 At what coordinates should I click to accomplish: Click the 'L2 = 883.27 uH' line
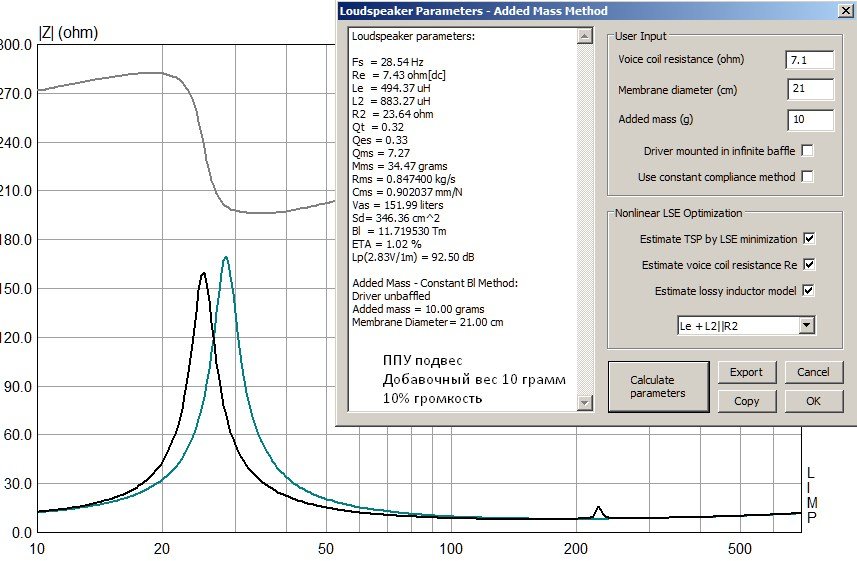(391, 101)
